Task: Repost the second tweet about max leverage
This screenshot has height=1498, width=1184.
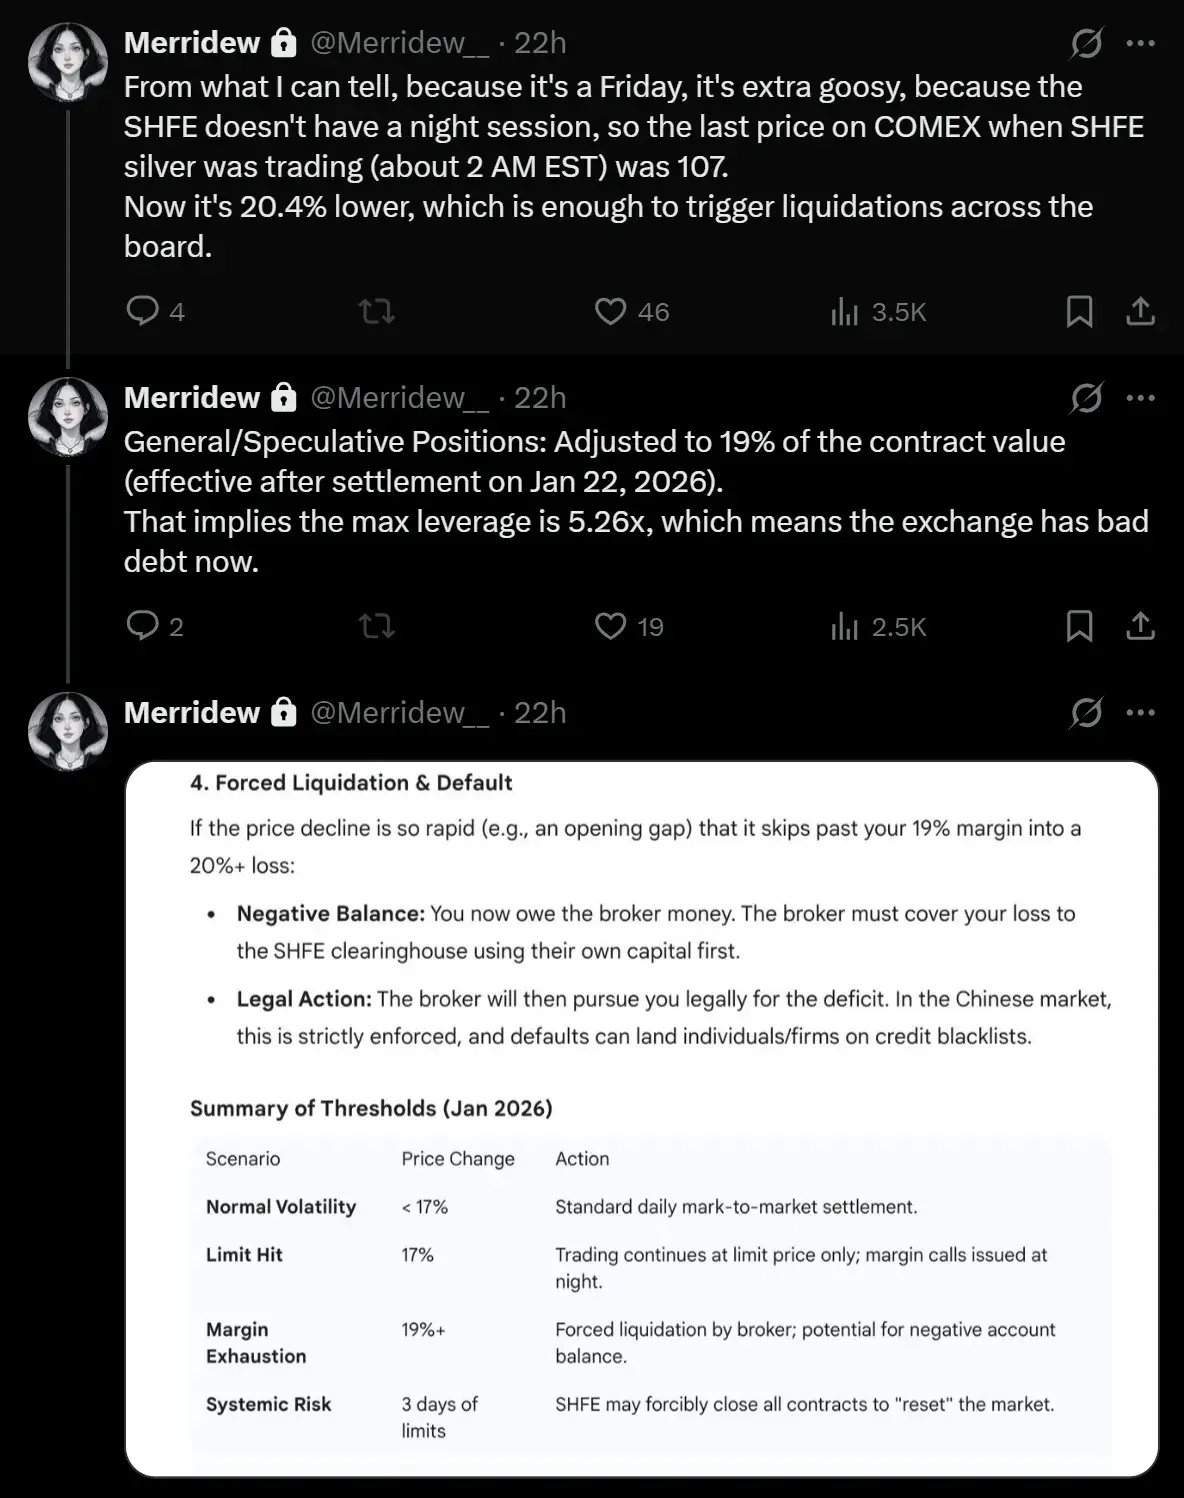Action: pyautogui.click(x=377, y=626)
